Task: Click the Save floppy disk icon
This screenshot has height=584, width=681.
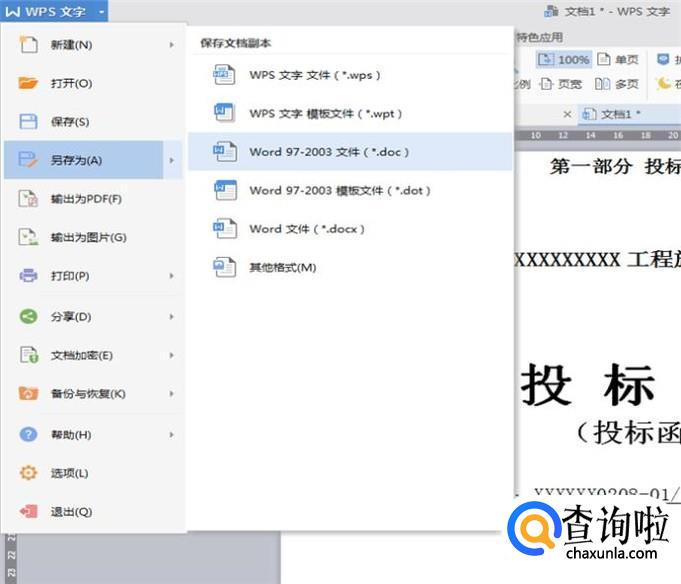Action: tap(28, 122)
